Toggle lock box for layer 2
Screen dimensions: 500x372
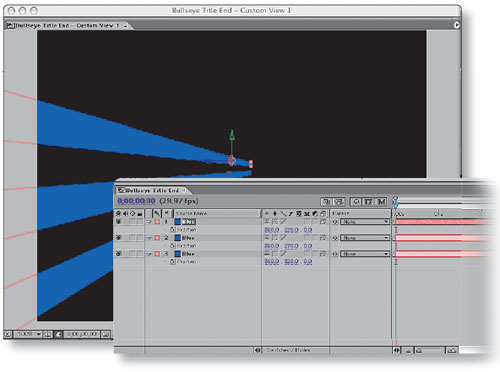pos(140,238)
